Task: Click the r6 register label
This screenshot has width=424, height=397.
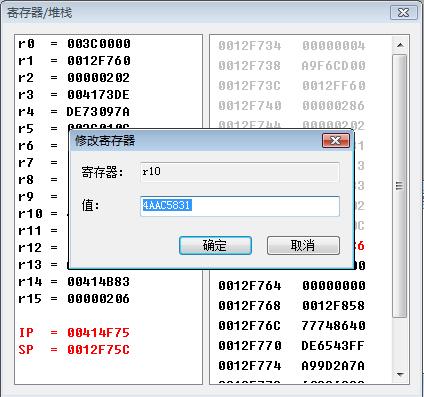Action: coord(26,146)
